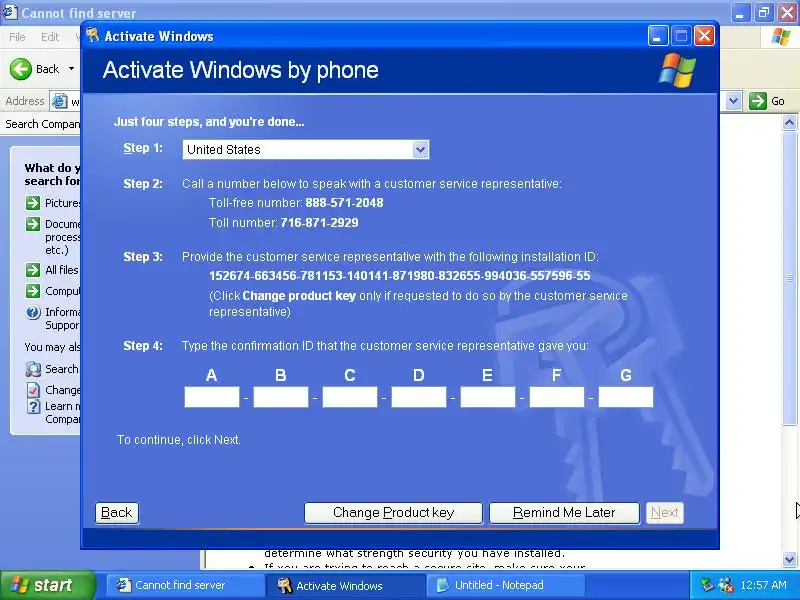Open the Back history dropdown arrow in browser
This screenshot has height=600, width=800.
71,69
